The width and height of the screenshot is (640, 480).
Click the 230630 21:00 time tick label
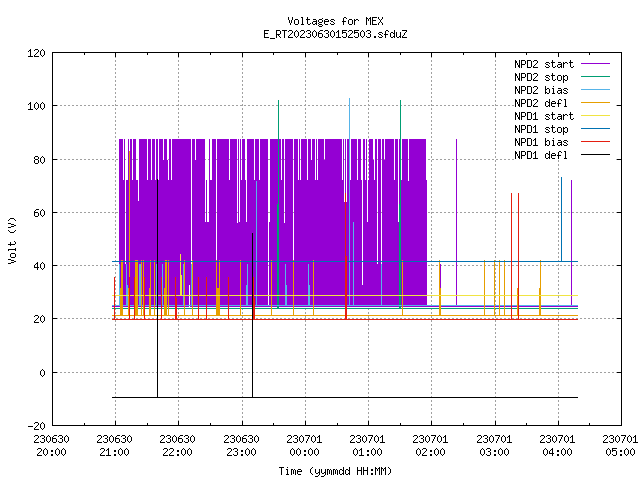tap(115, 446)
